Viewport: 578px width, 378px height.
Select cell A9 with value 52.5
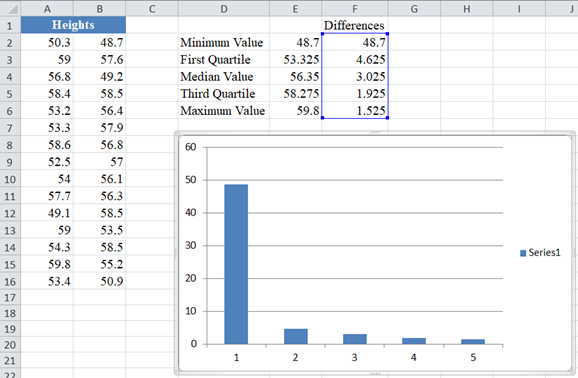point(47,162)
